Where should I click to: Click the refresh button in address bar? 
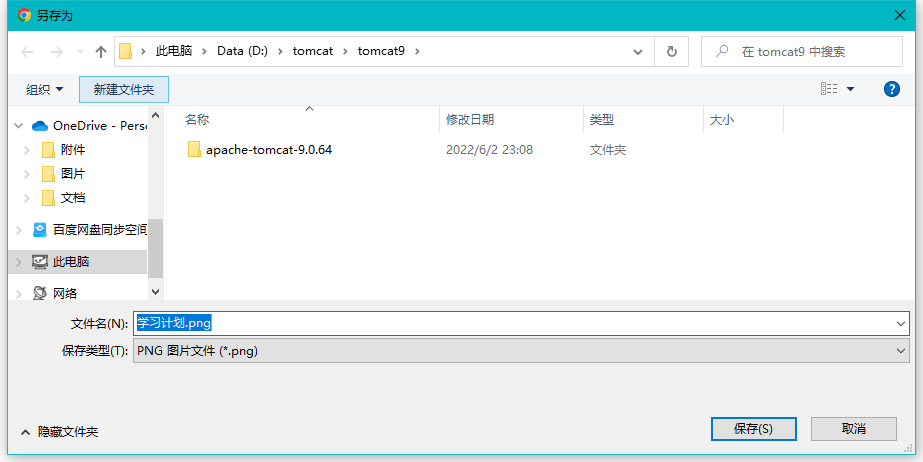671,52
